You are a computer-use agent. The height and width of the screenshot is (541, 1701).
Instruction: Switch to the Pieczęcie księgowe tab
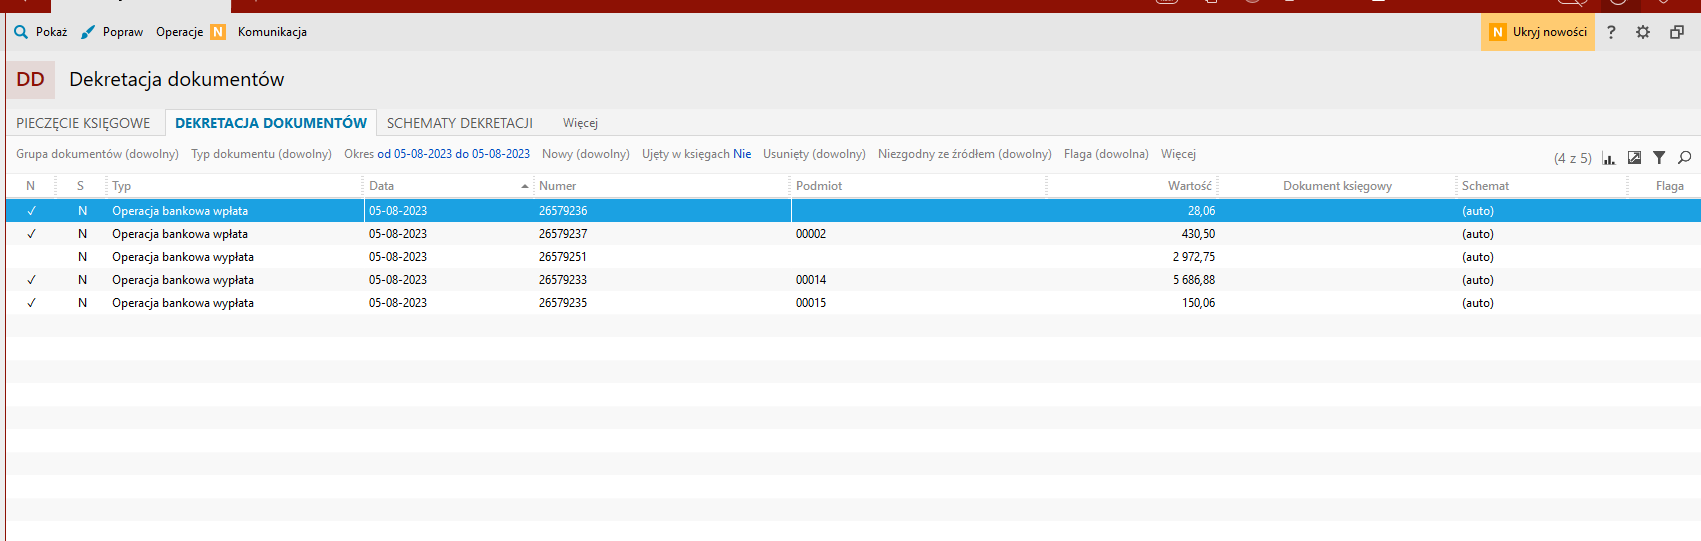(83, 123)
